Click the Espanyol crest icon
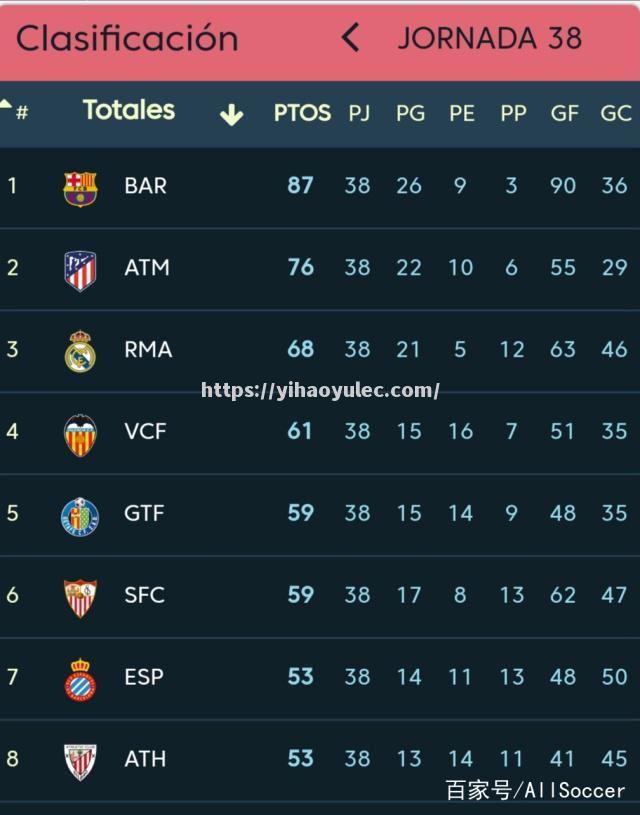This screenshot has width=640, height=815. click(x=80, y=680)
